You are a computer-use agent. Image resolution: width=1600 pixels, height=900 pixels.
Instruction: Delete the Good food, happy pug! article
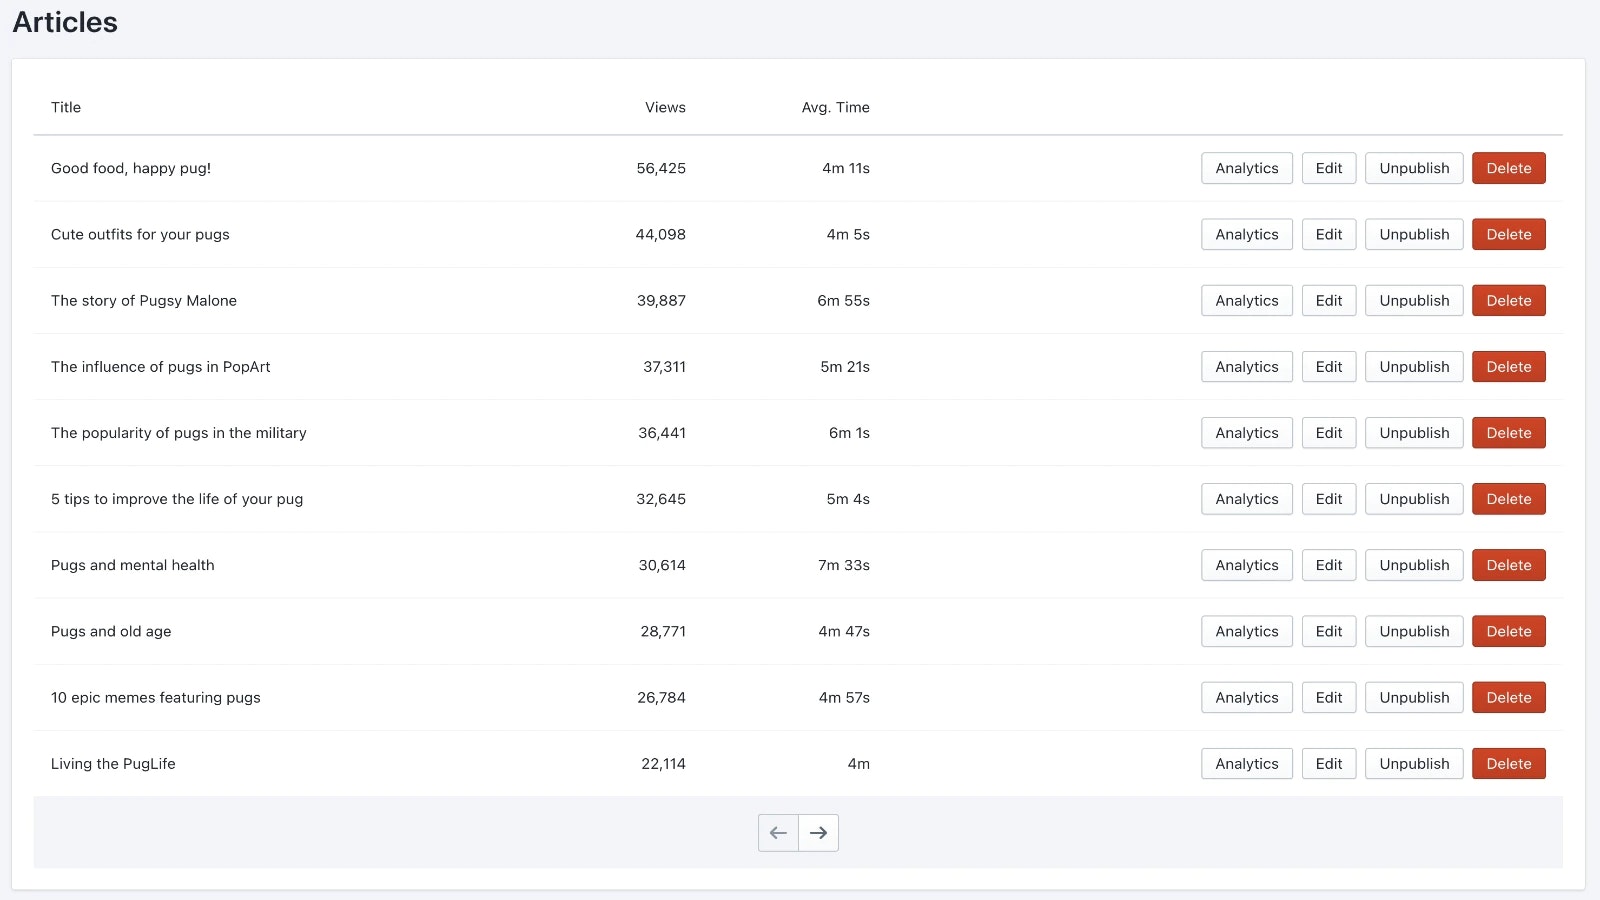1509,168
